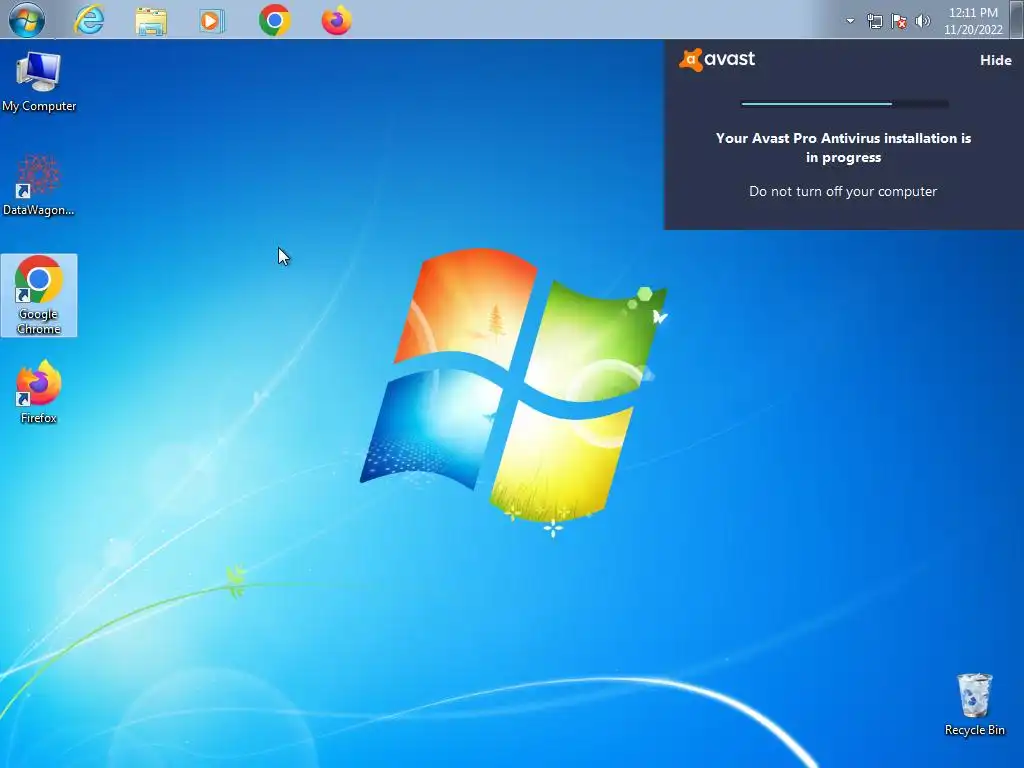Open the Action Center flag icon
1024x768 pixels.
(899, 21)
